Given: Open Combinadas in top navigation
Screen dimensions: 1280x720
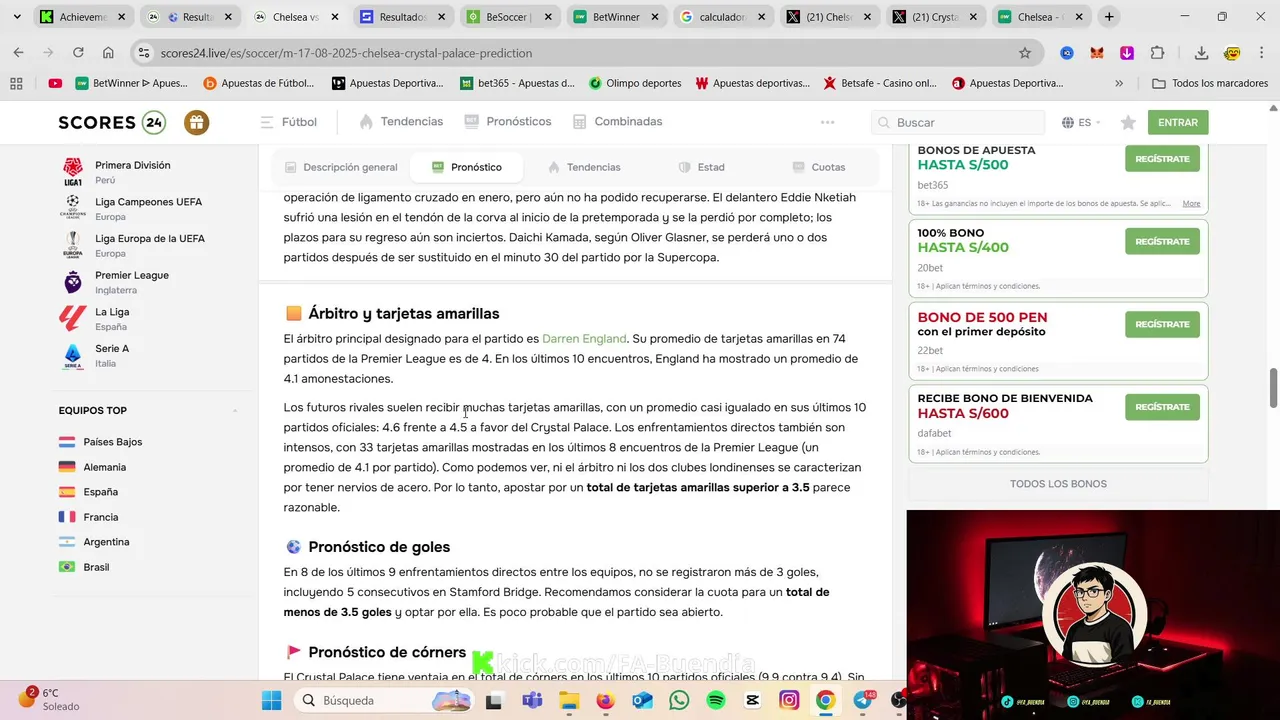Looking at the screenshot, I should (x=617, y=121).
